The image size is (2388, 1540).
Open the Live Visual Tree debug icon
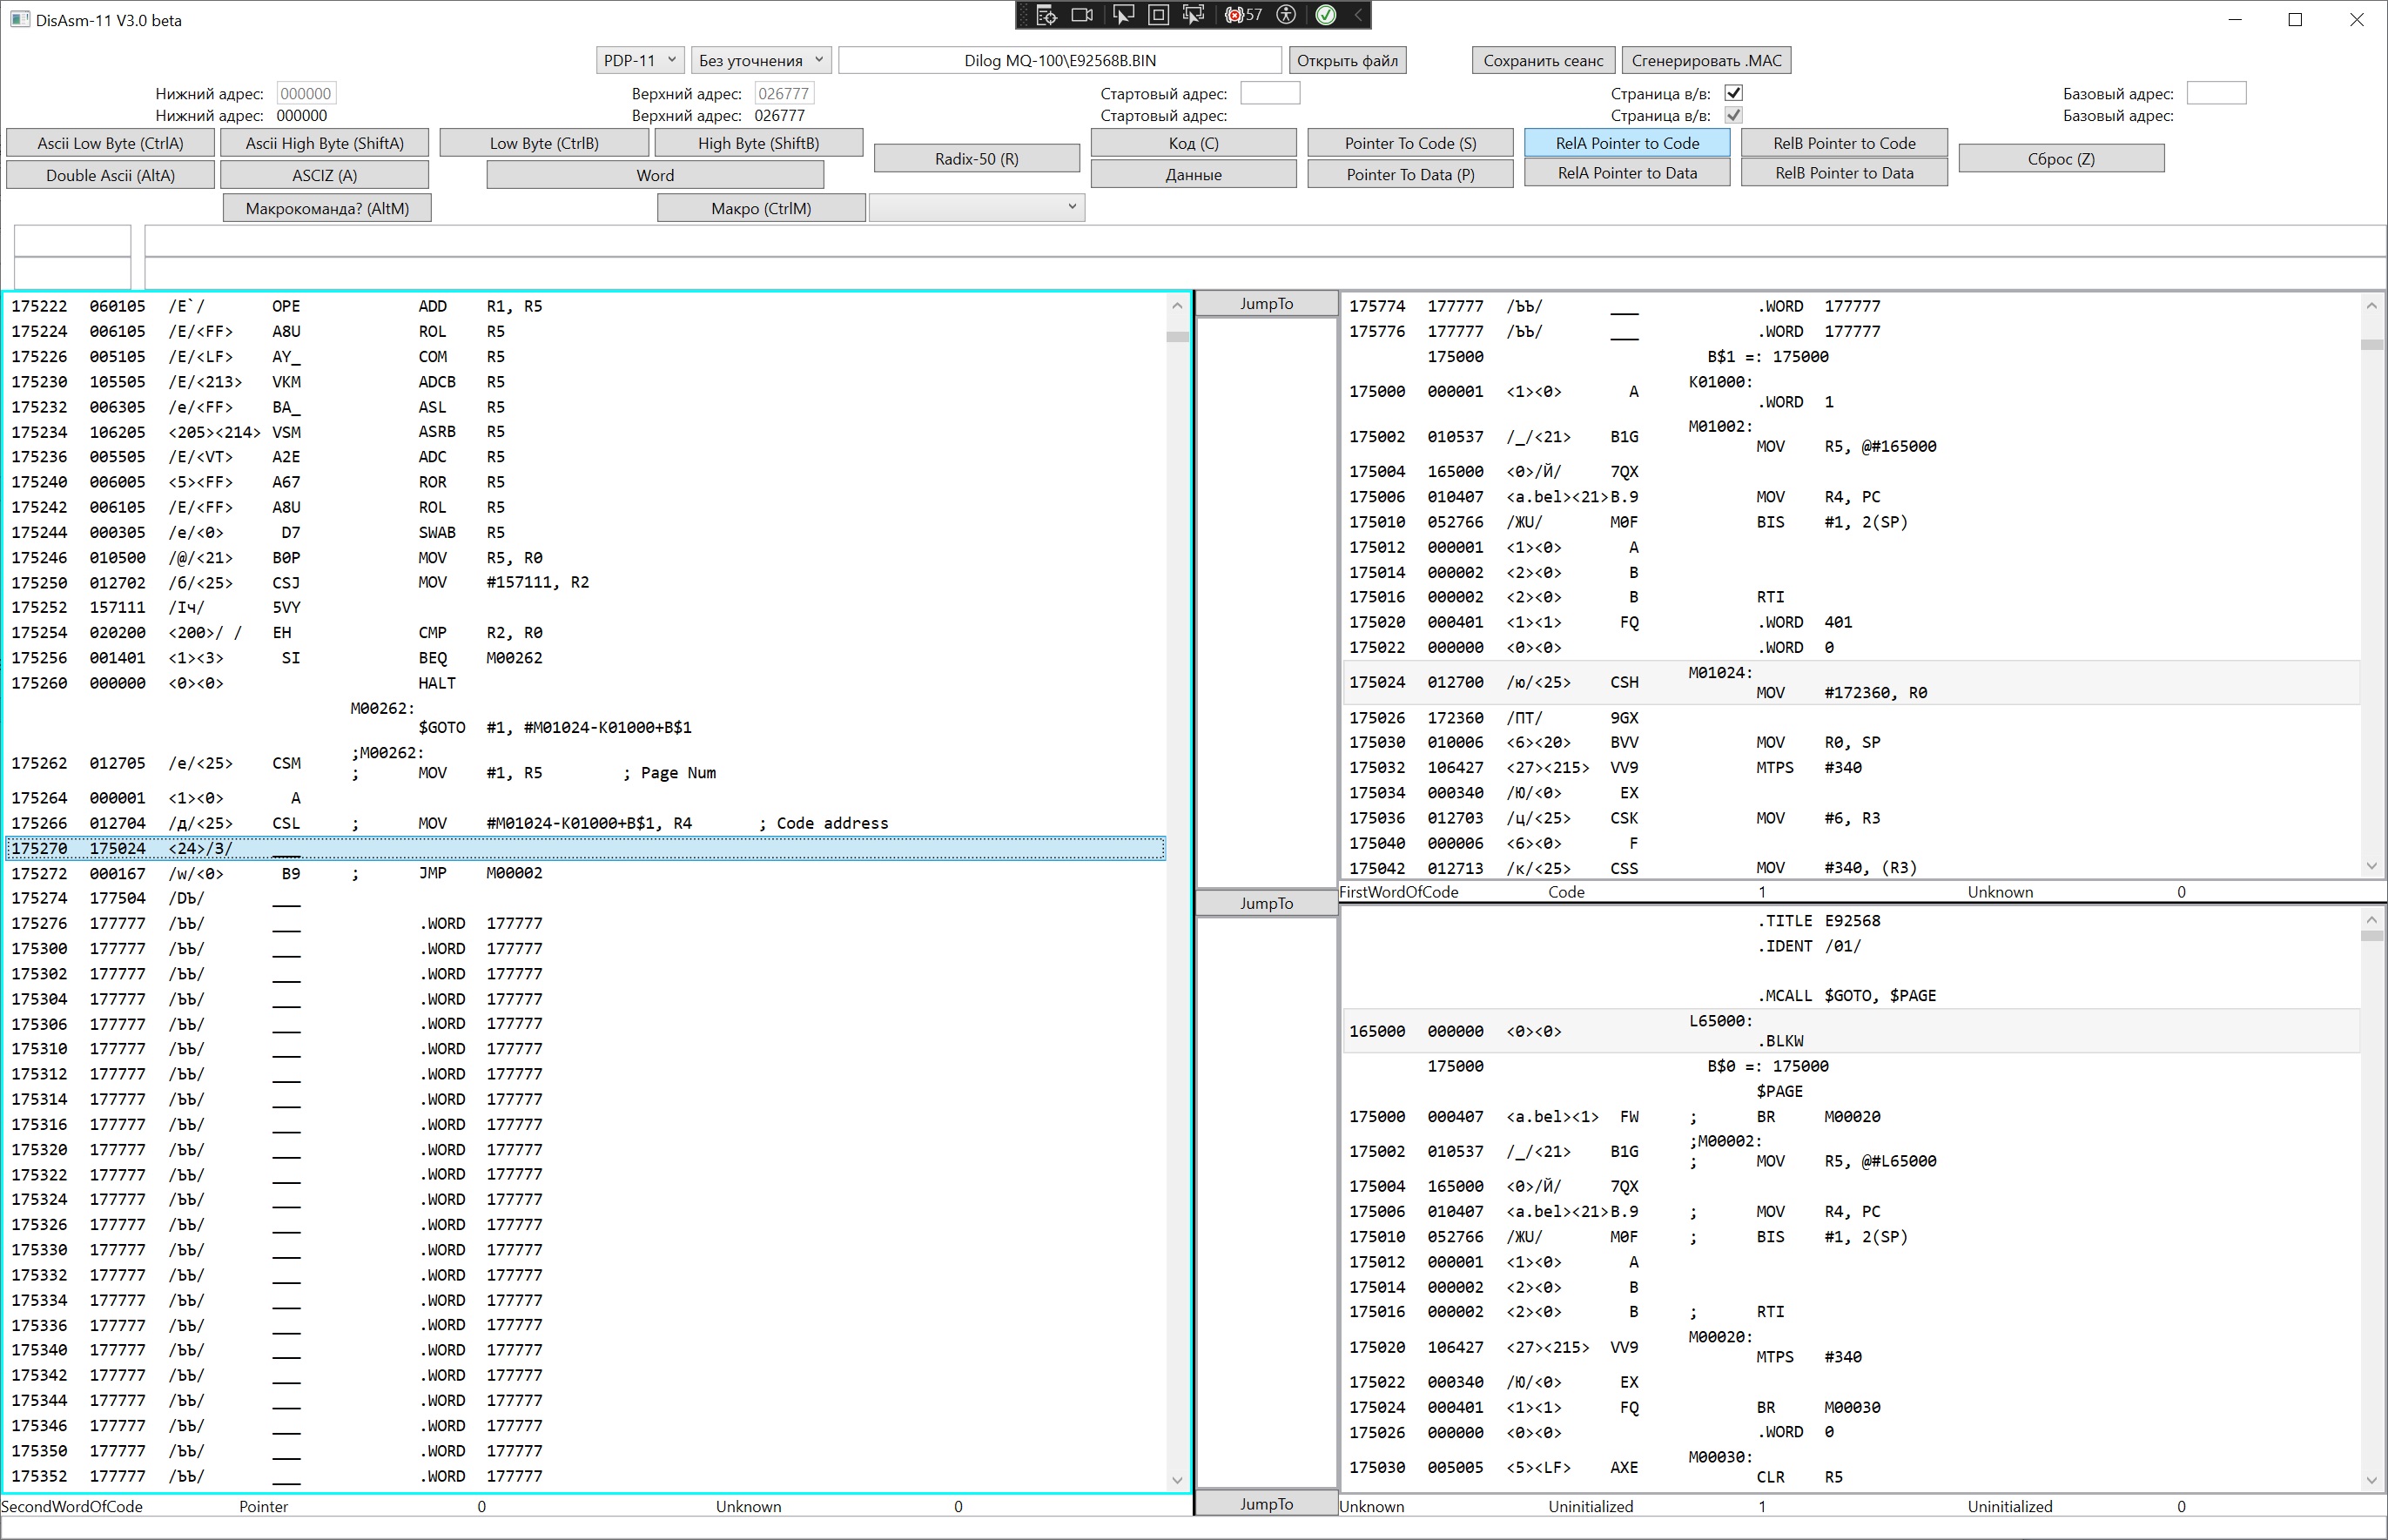point(1046,15)
